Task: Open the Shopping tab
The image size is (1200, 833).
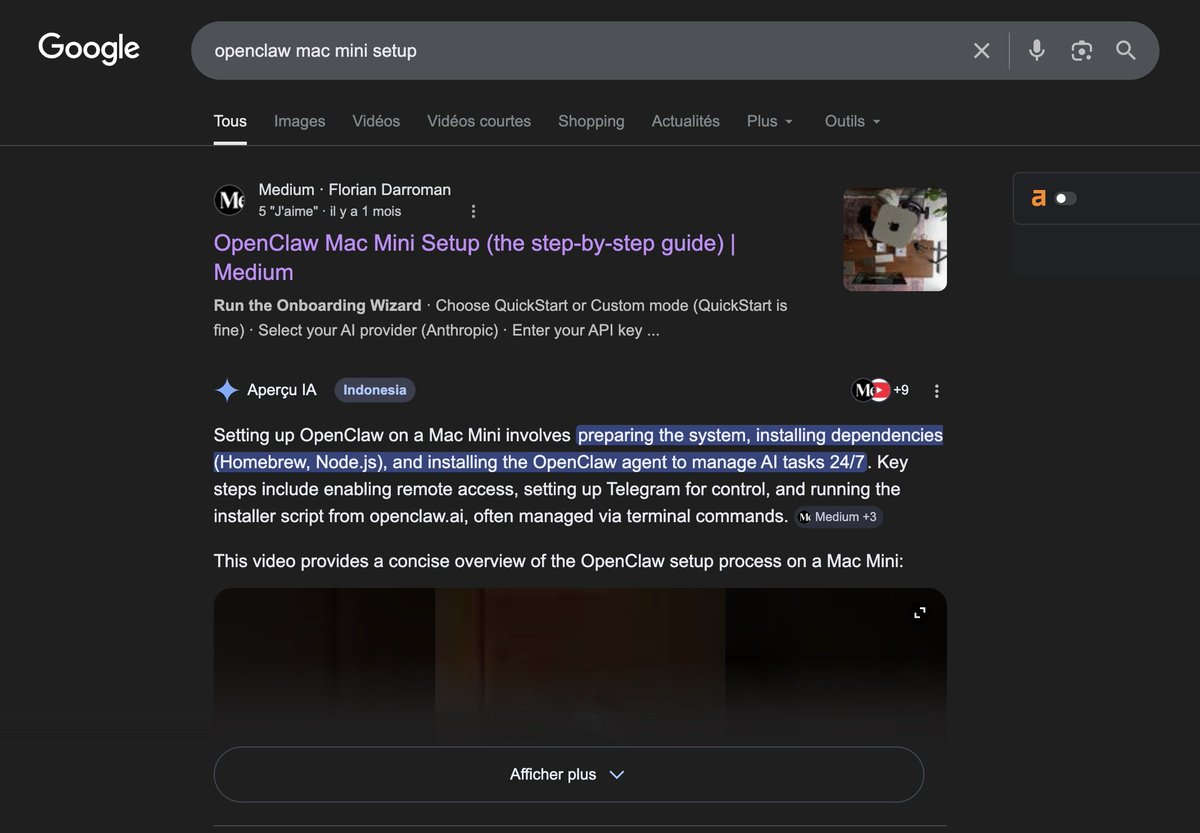Action: coord(591,121)
